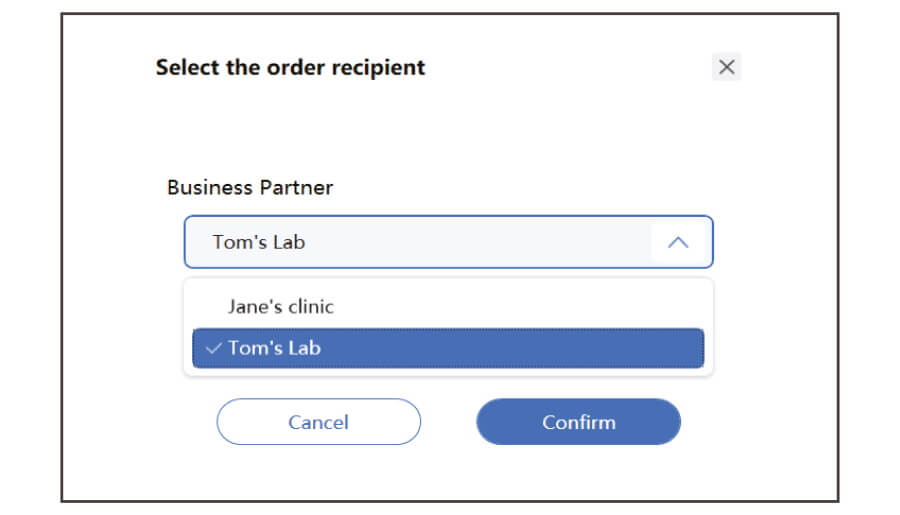Dismiss dialog with the X icon
Image resolution: width=900 pixels, height=515 pixels.
point(726,67)
